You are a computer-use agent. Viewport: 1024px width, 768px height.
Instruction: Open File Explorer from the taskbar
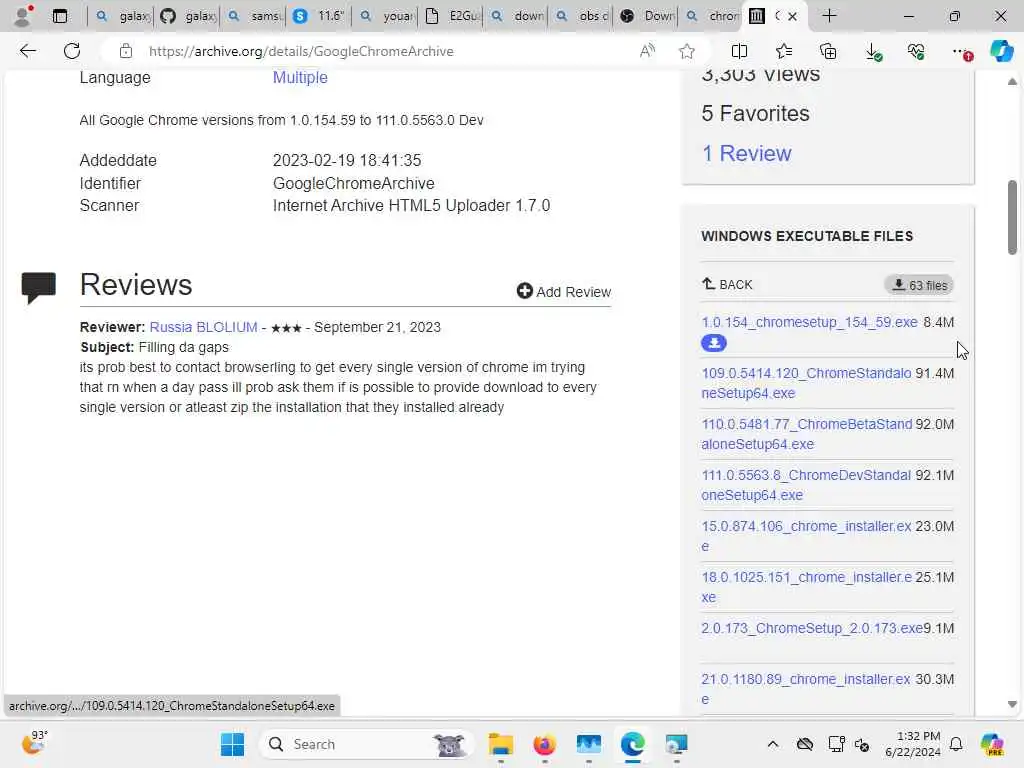coord(501,744)
